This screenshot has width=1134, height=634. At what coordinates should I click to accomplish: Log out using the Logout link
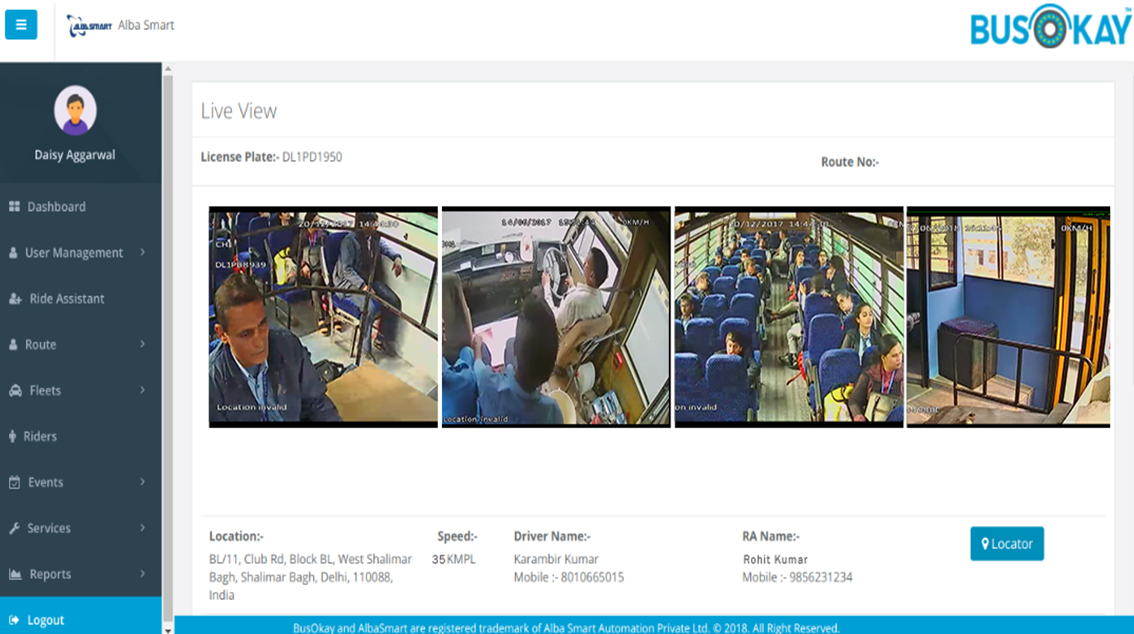coord(45,620)
